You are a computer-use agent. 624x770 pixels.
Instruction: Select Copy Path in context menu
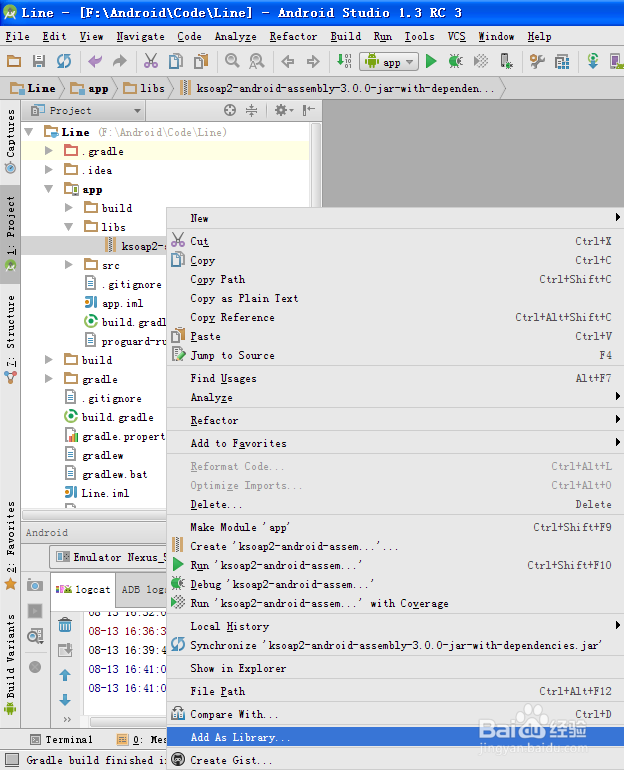(395, 279)
